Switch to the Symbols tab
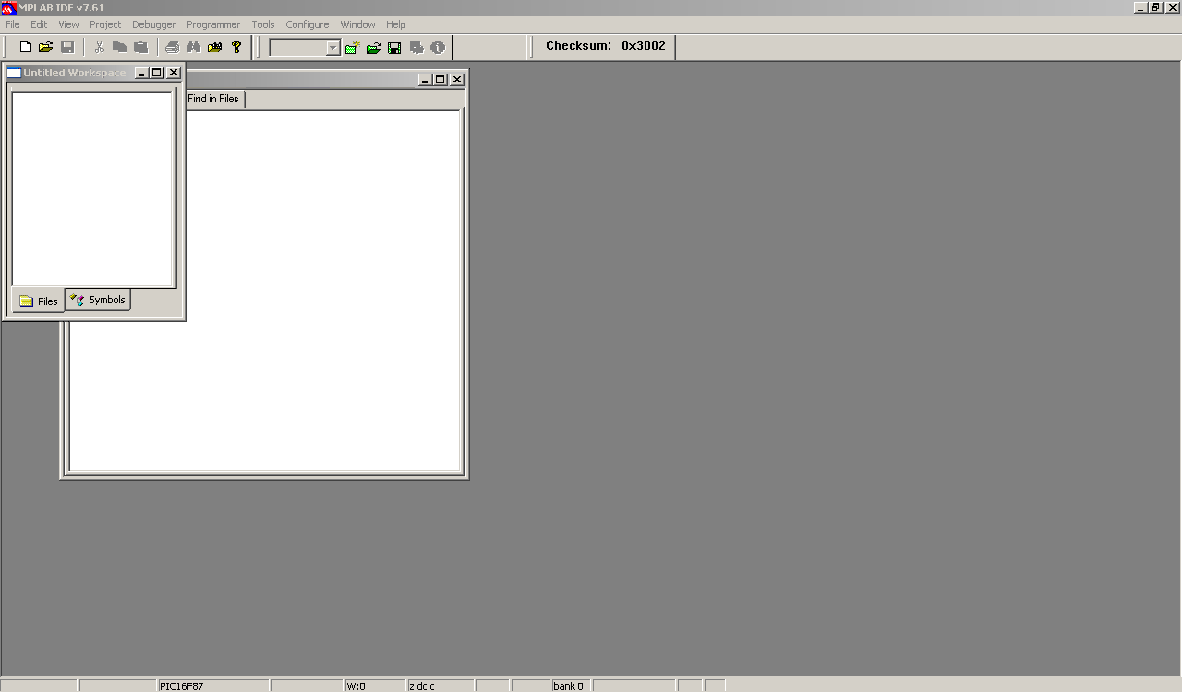1182x693 pixels. tap(98, 300)
